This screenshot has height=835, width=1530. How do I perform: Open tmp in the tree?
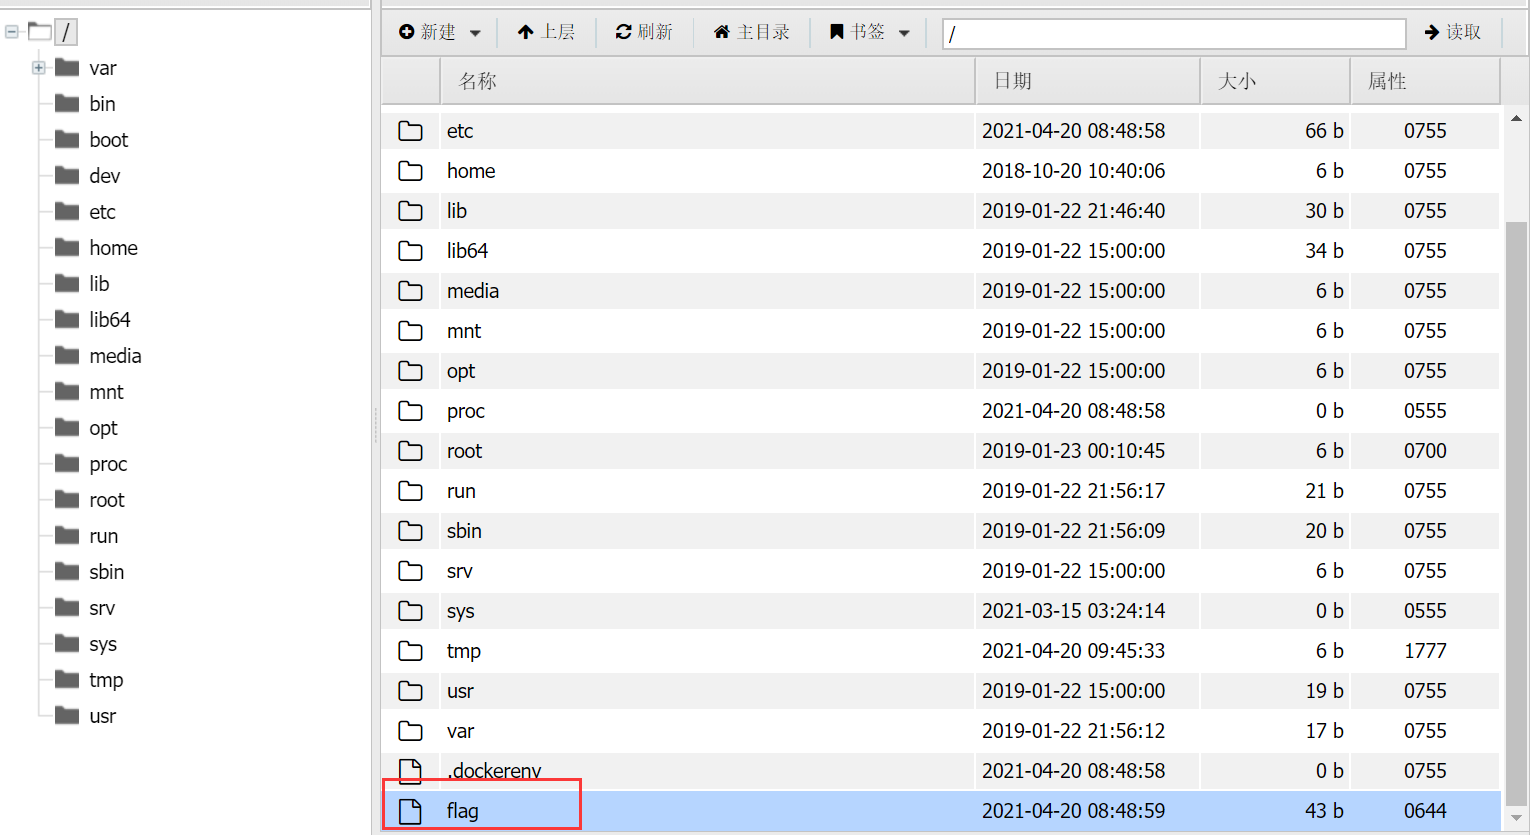pos(106,680)
